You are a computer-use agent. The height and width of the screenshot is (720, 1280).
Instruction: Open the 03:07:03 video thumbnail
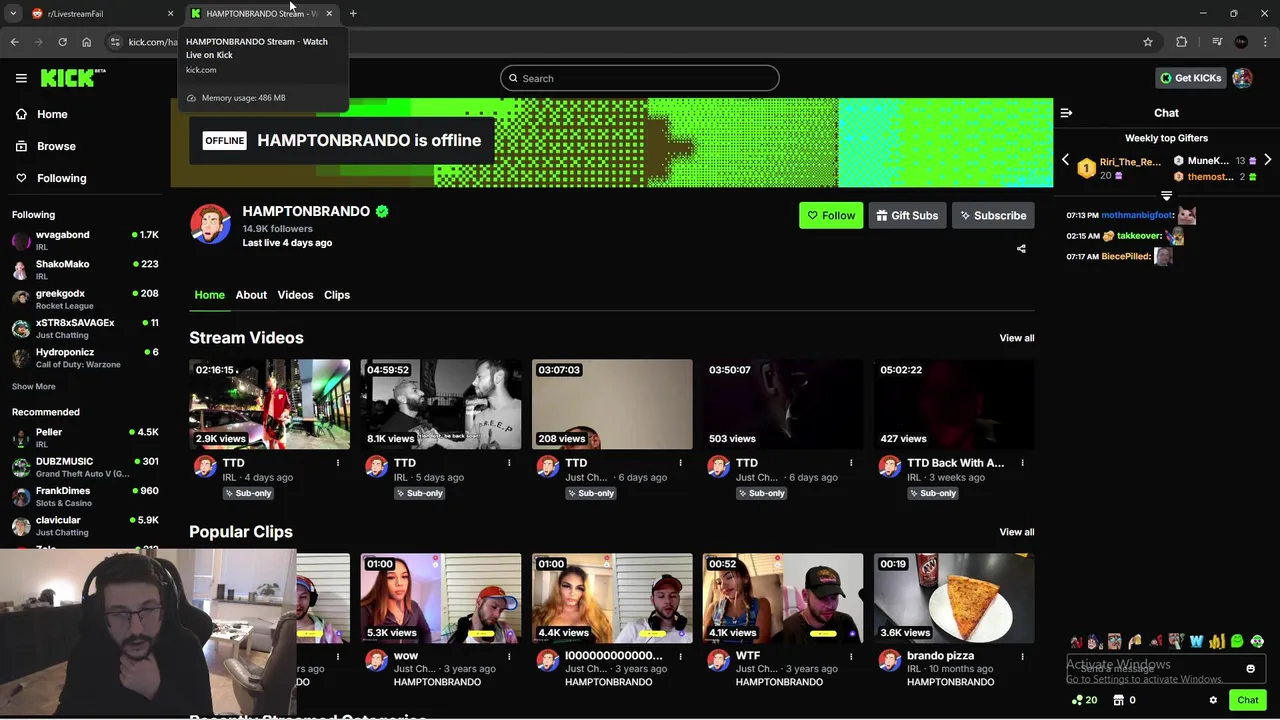[x=612, y=404]
